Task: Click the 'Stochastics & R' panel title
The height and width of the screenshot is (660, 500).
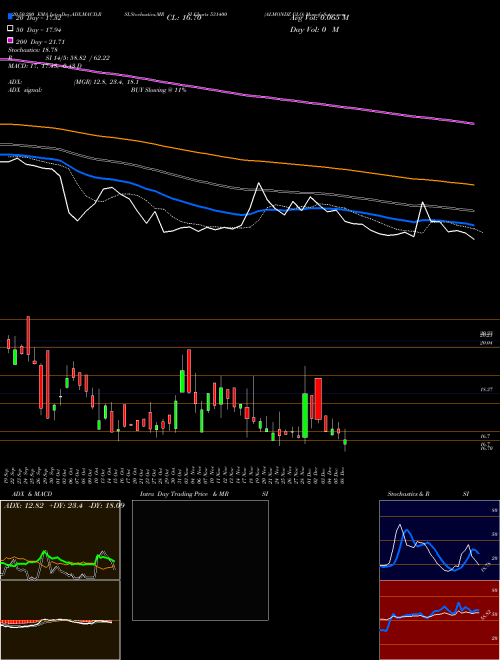Action: tap(408, 494)
